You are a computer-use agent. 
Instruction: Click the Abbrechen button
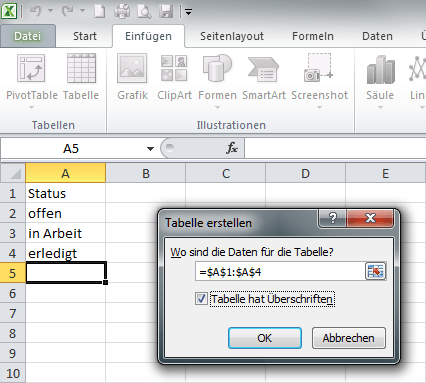tap(349, 338)
